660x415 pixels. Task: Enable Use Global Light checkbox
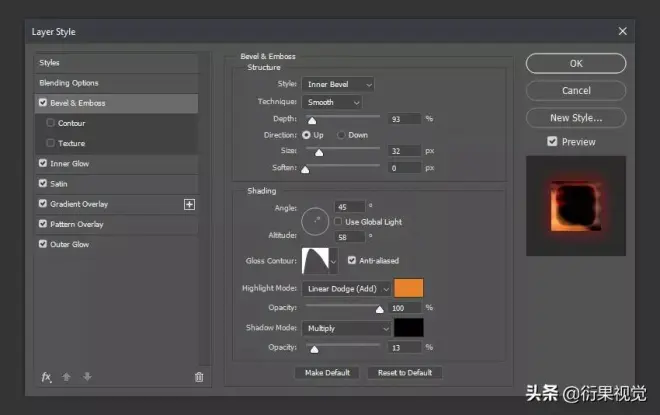(x=338, y=221)
